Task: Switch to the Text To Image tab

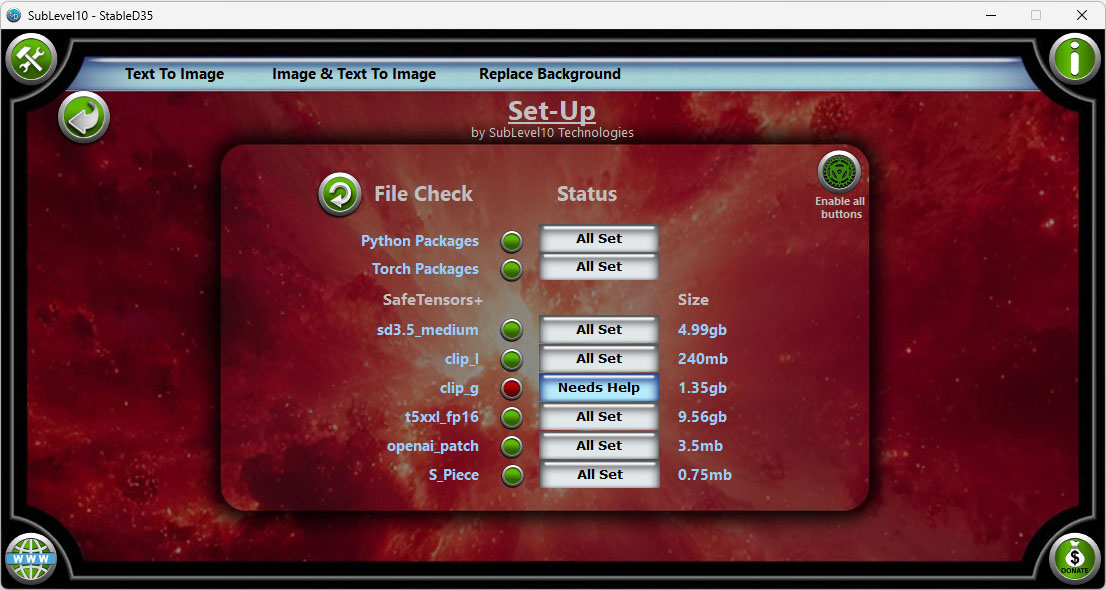Action: [x=174, y=73]
